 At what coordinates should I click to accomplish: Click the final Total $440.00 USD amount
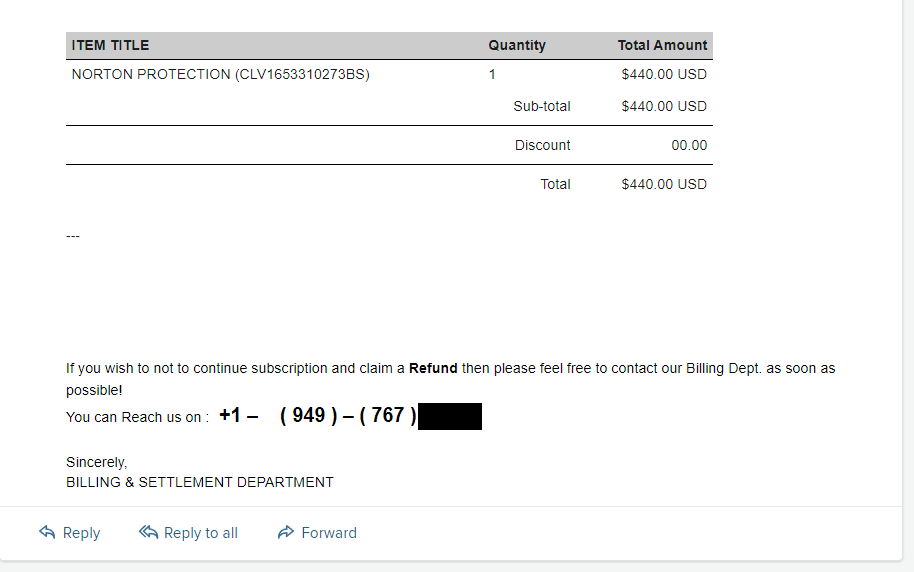pyautogui.click(x=664, y=184)
